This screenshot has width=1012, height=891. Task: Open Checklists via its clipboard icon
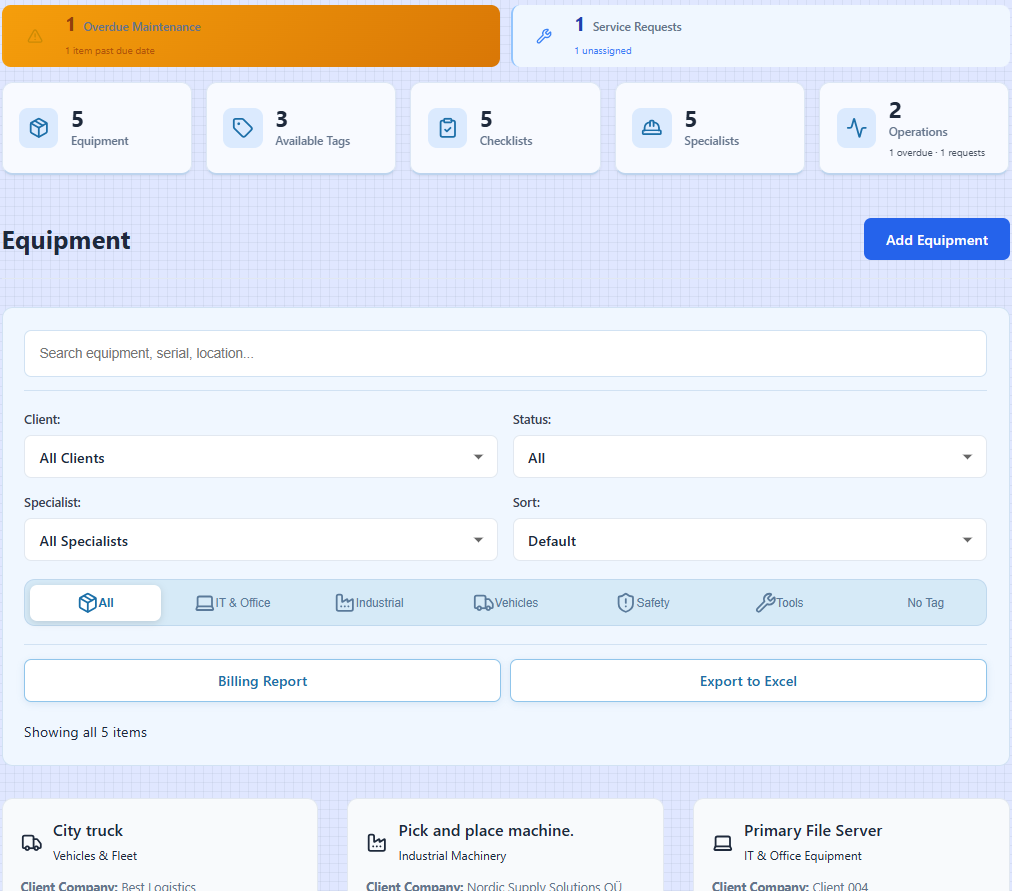[447, 127]
